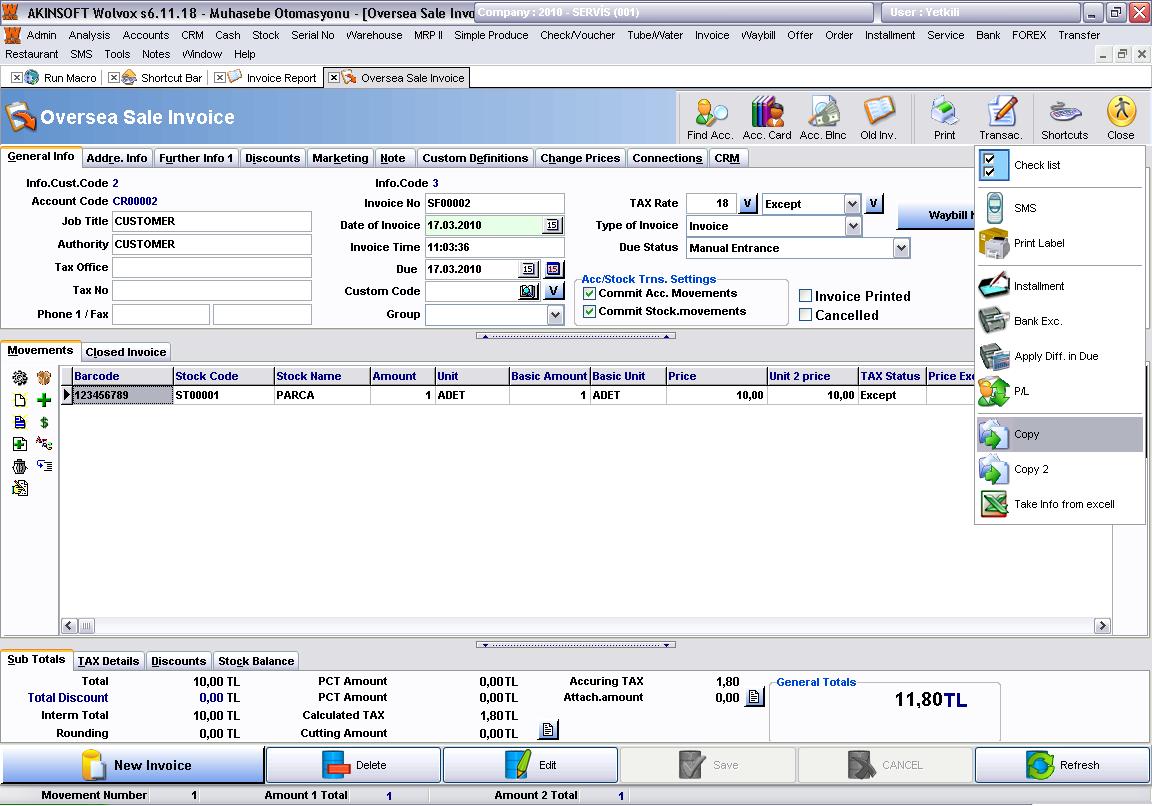Show account balance via Acc. Blnc icon
This screenshot has width=1152, height=806.
[x=823, y=118]
